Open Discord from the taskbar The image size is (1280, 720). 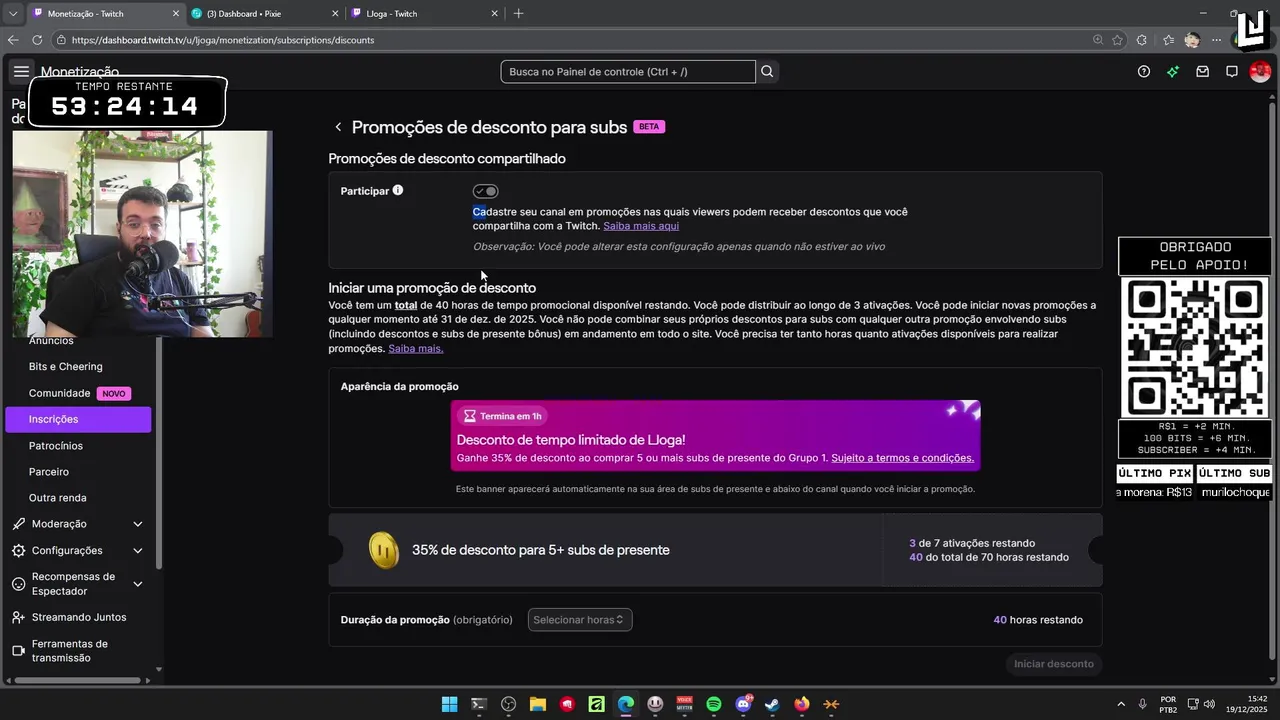click(743, 704)
